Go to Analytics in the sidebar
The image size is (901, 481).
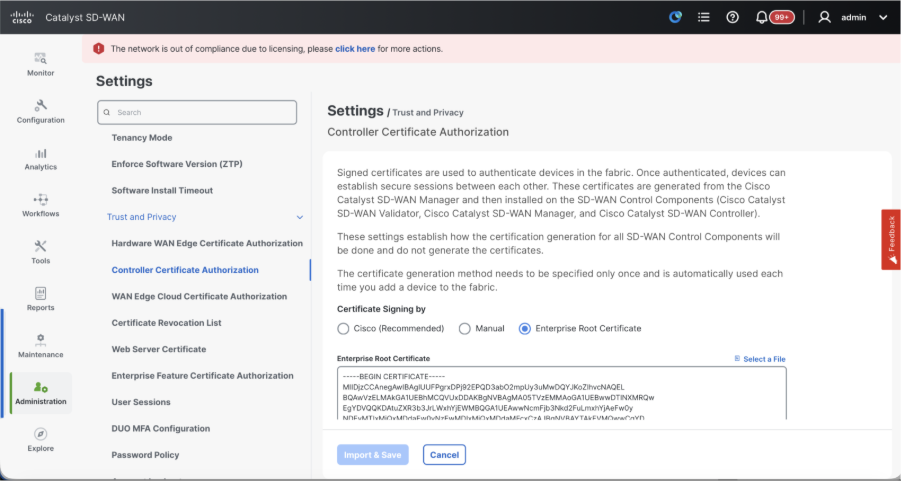coord(40,158)
